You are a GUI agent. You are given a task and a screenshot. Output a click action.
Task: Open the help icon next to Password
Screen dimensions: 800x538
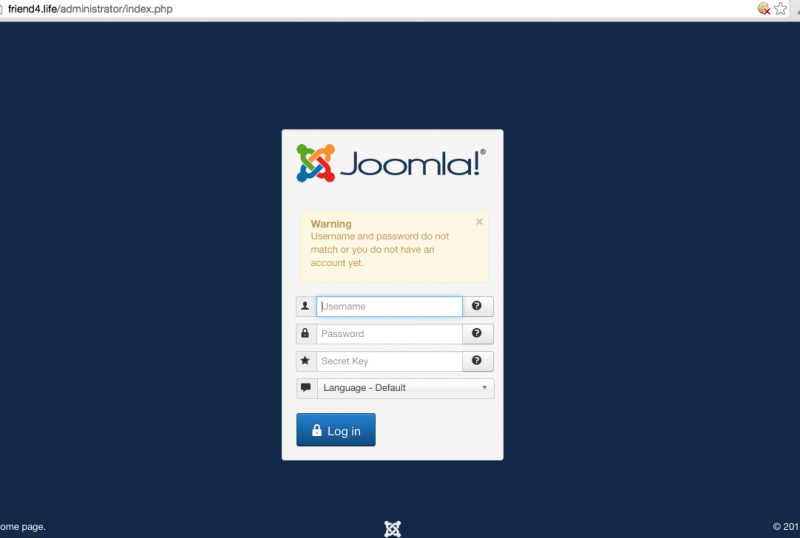click(477, 334)
